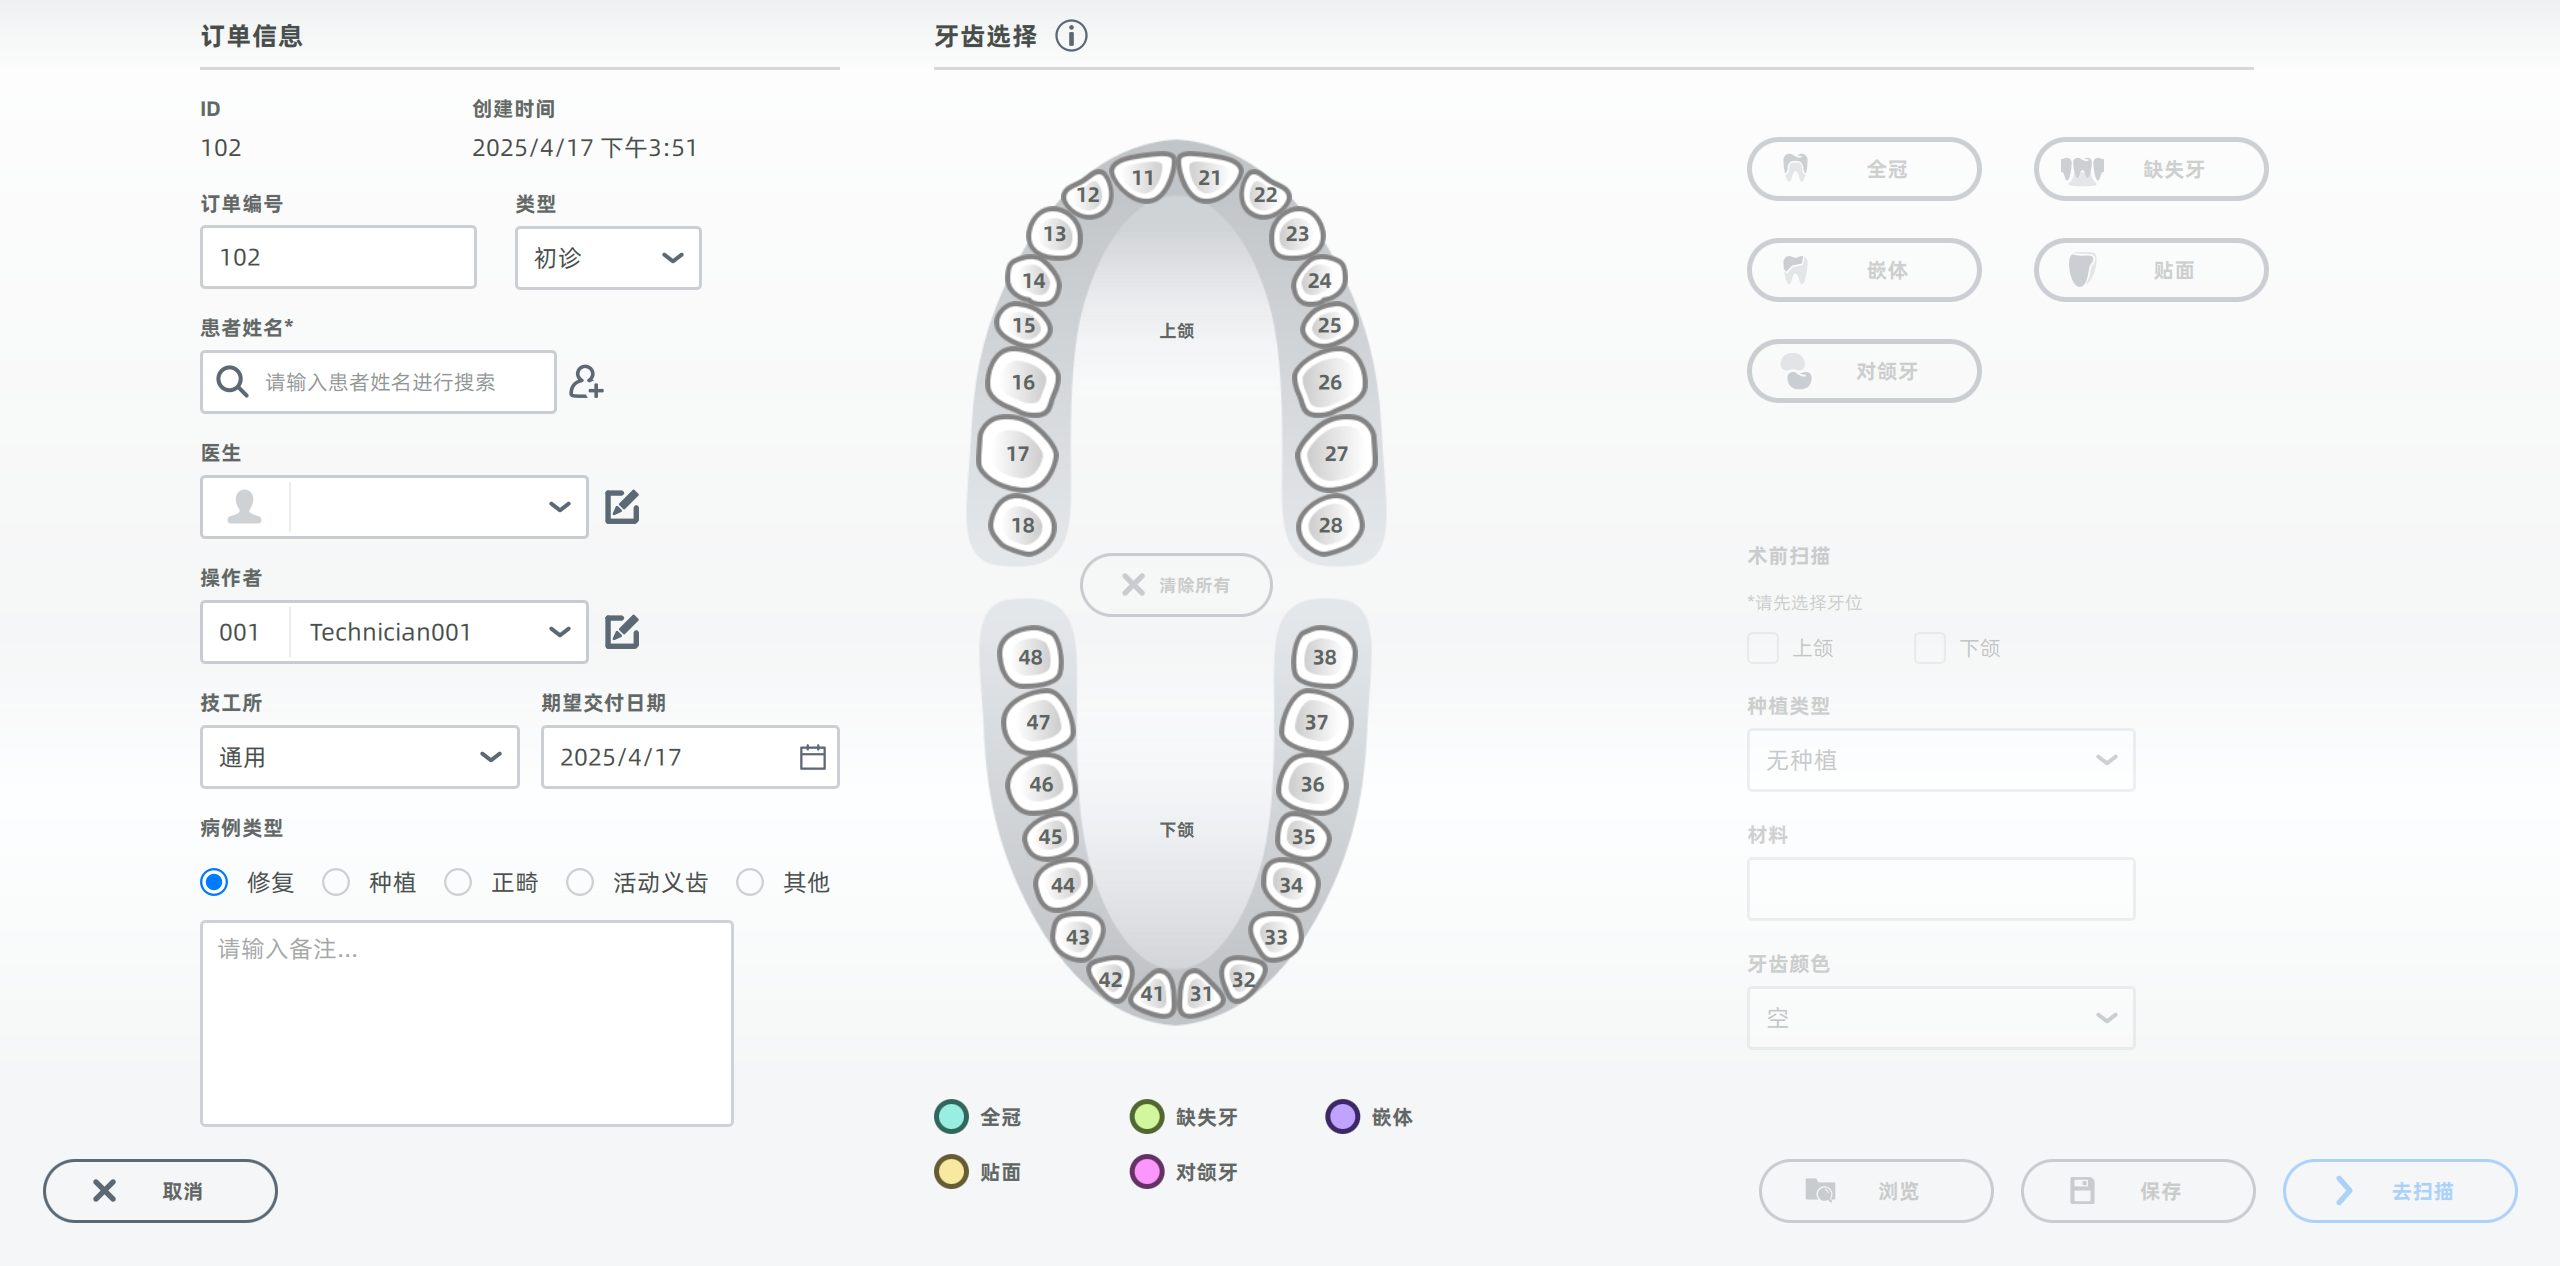
Task: Expand the 类型 dropdown showing 初诊
Action: tap(608, 258)
